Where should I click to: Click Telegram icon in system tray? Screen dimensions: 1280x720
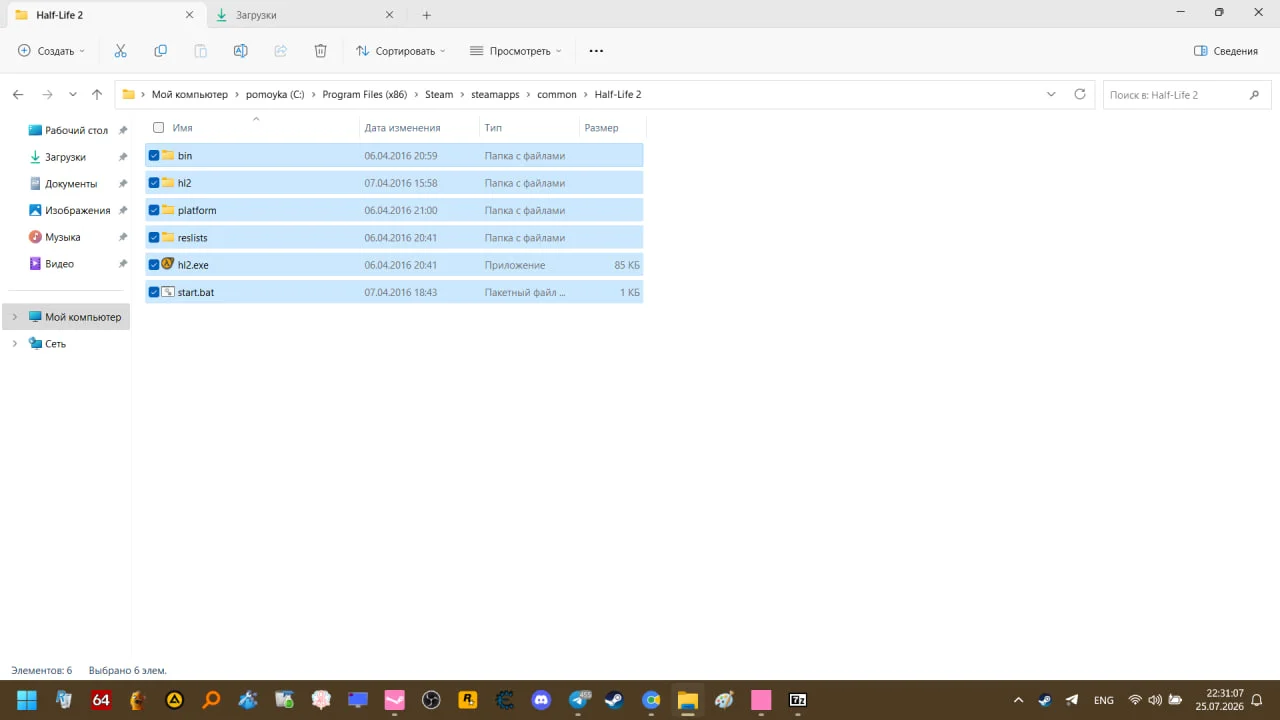tap(1072, 700)
